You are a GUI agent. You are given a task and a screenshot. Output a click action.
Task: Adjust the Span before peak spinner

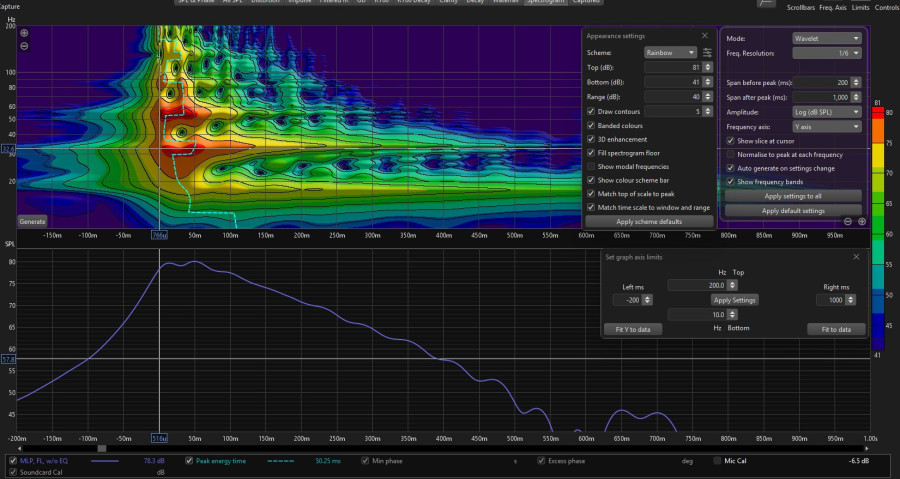point(856,83)
